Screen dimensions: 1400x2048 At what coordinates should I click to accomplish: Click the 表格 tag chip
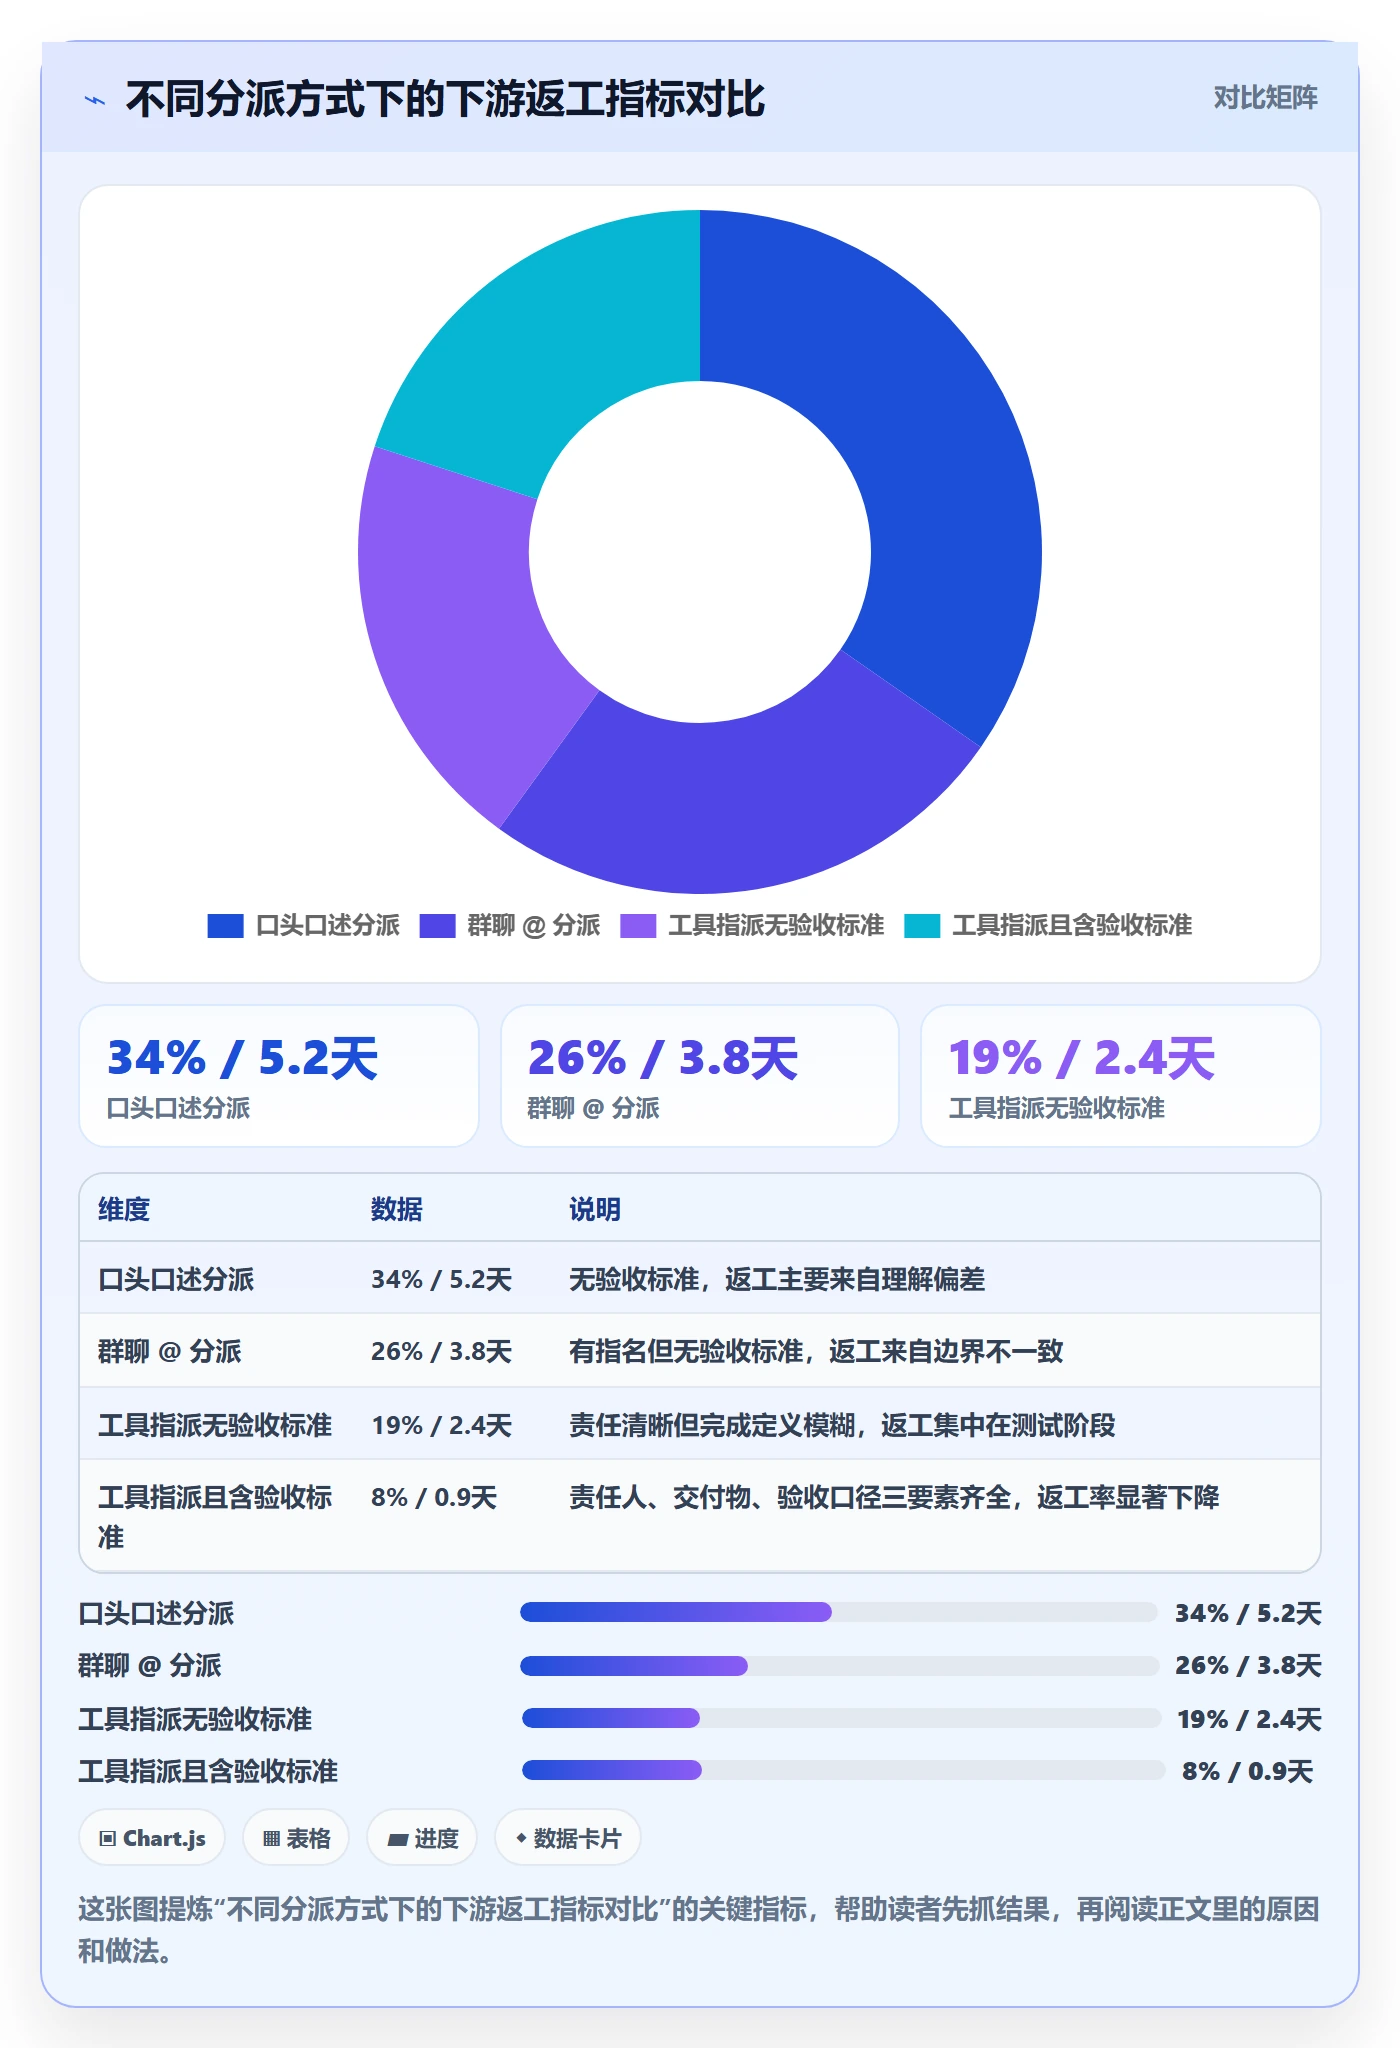[296, 1838]
